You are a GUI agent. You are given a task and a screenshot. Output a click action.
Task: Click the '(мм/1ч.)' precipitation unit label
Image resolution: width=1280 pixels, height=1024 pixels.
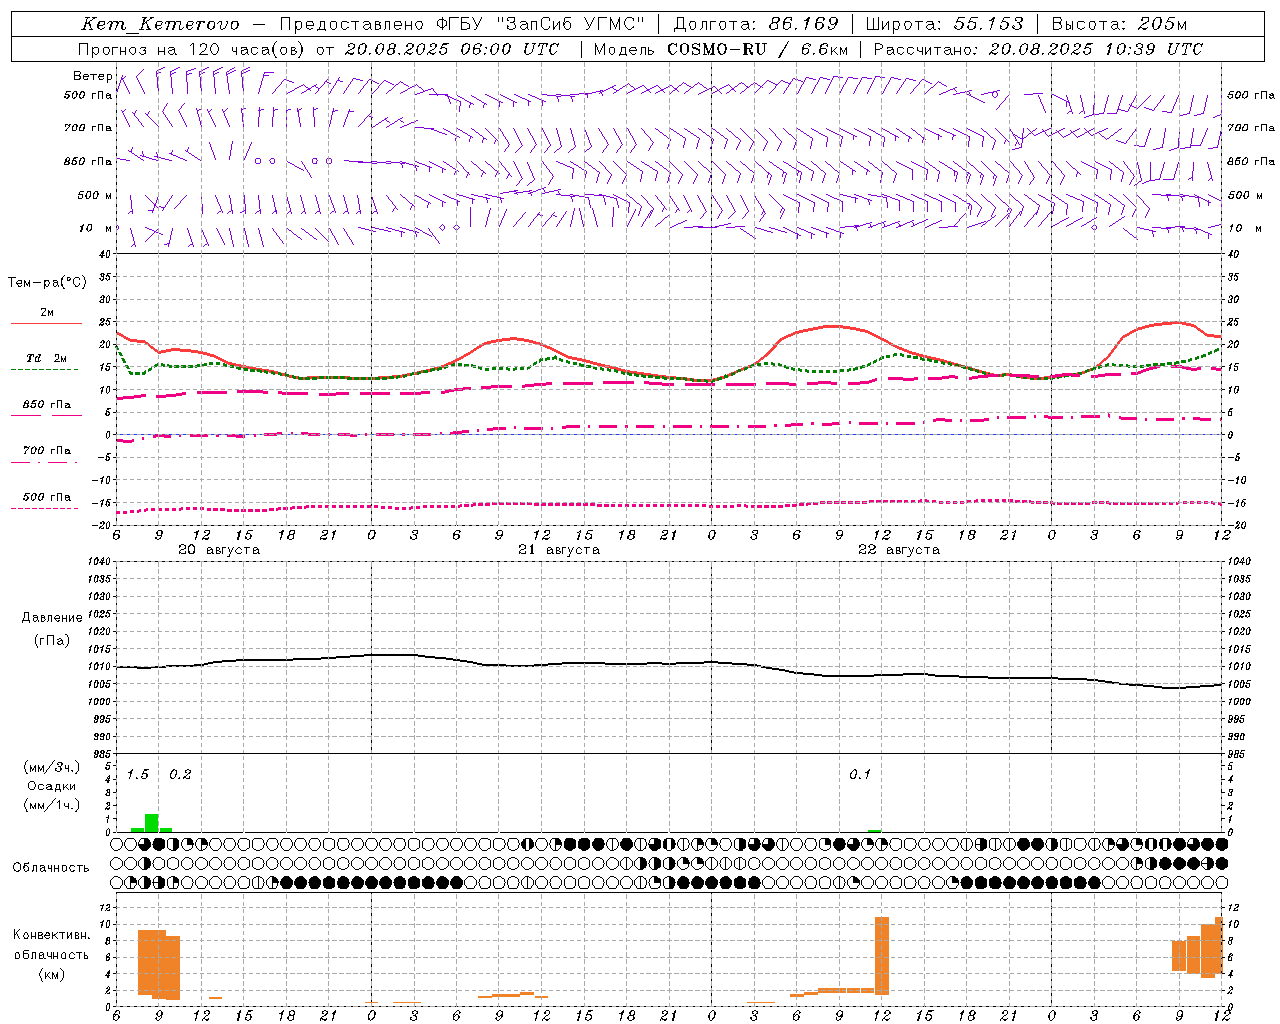tap(52, 805)
